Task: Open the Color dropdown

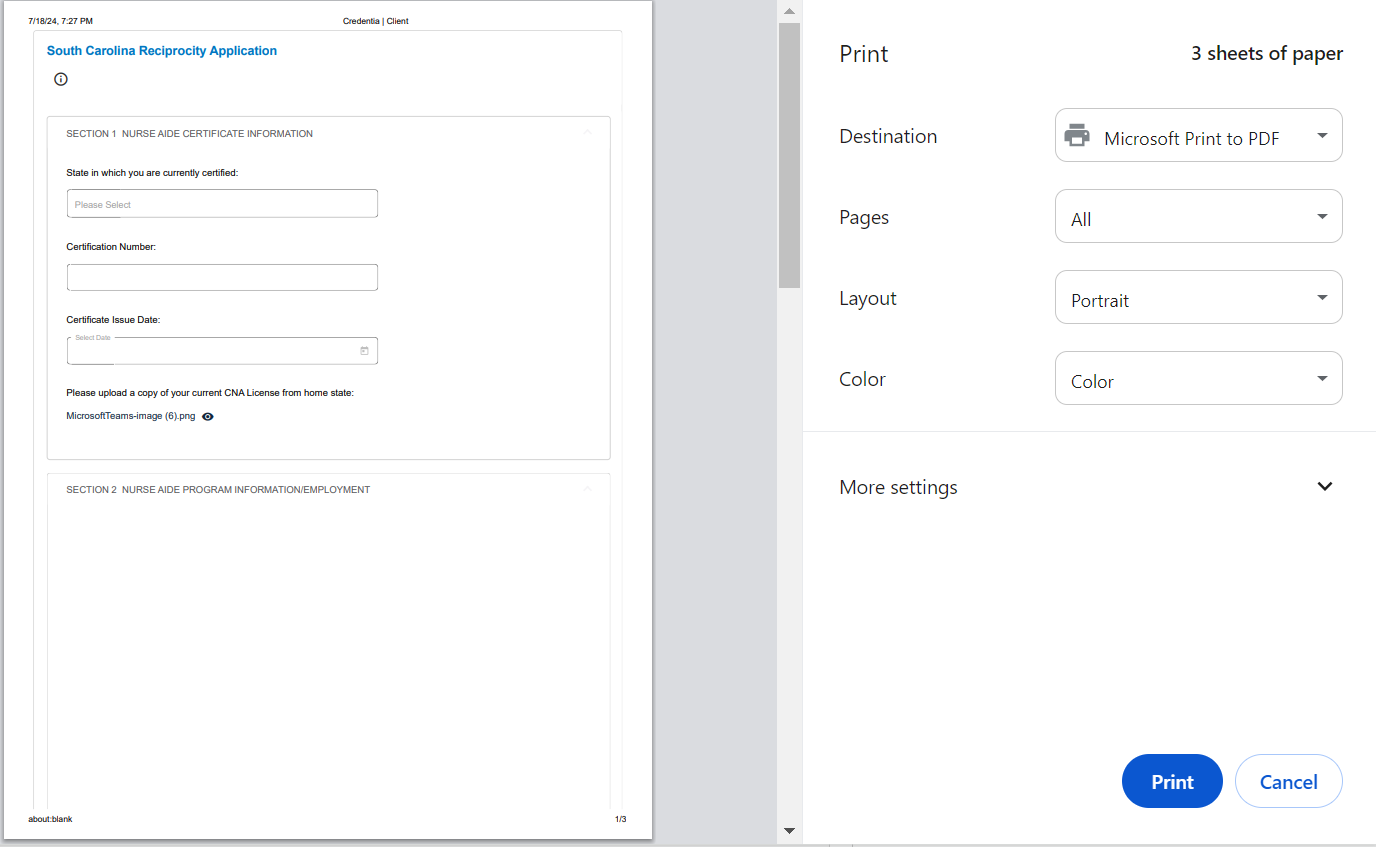Action: pyautogui.click(x=1198, y=379)
